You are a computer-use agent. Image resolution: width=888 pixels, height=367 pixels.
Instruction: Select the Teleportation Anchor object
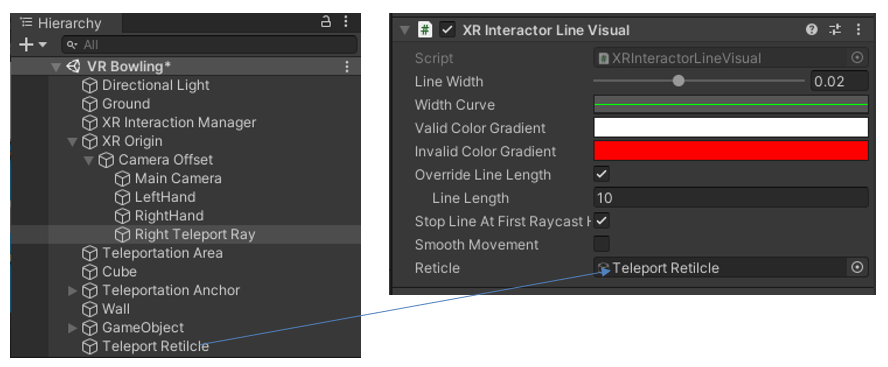(x=171, y=291)
